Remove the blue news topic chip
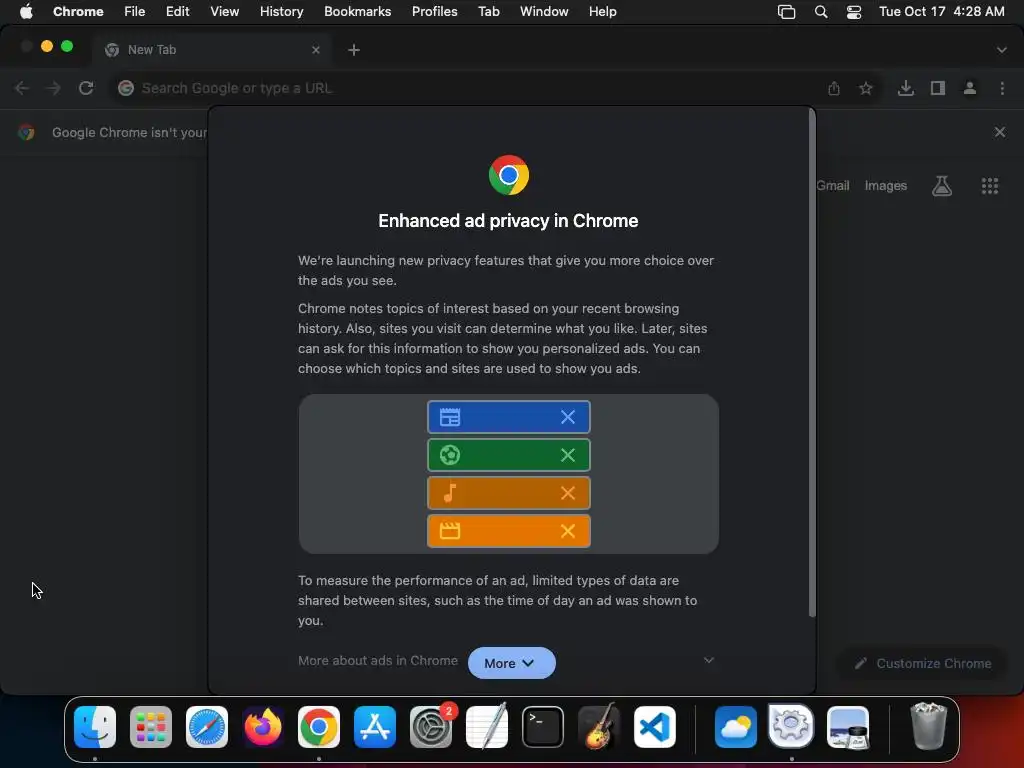Screen dimensions: 1024x768 568,417
